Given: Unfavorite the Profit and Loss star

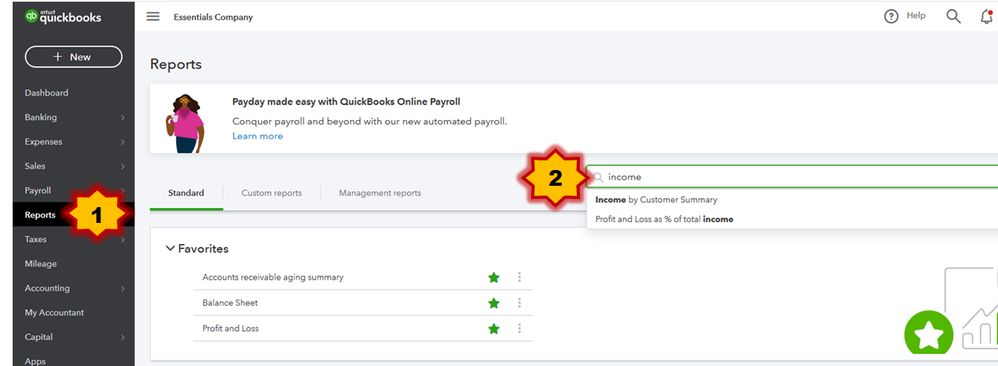Looking at the screenshot, I should (x=494, y=329).
